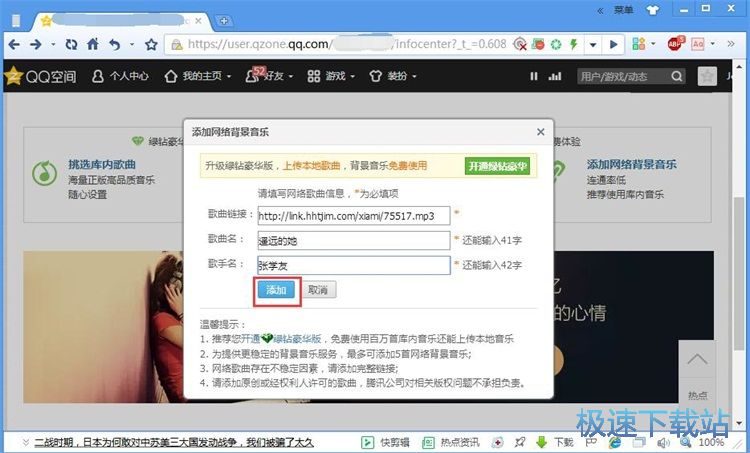Click 添加网络背景音乐 heading on the page

(x=631, y=165)
